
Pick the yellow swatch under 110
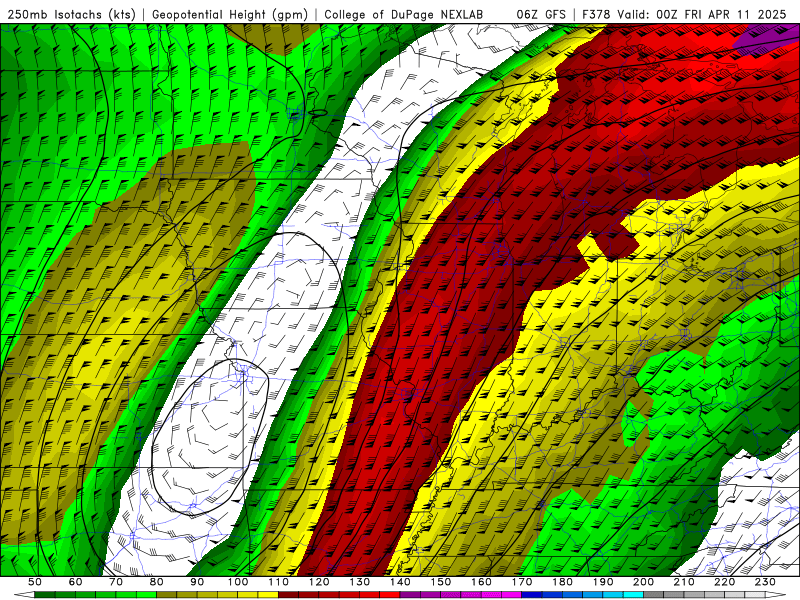268,595
